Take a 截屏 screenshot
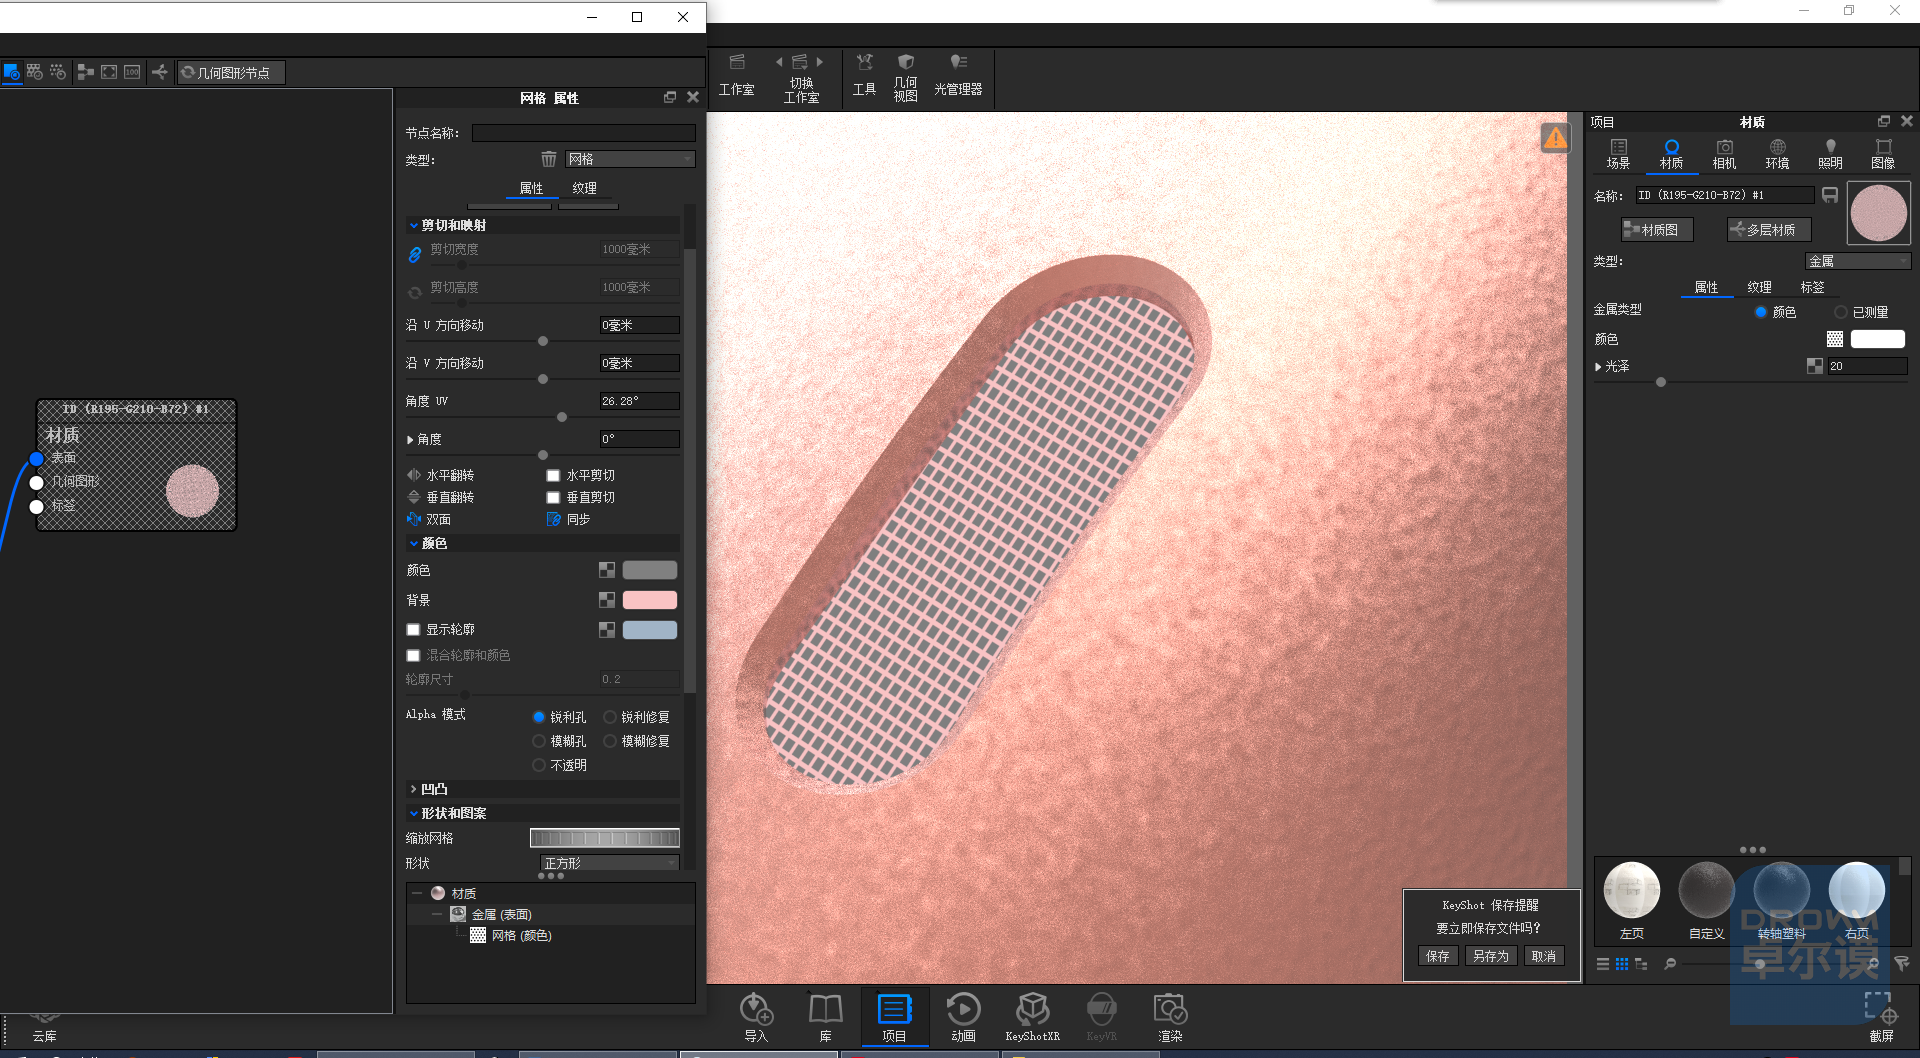This screenshot has width=1920, height=1058. [x=1881, y=1016]
